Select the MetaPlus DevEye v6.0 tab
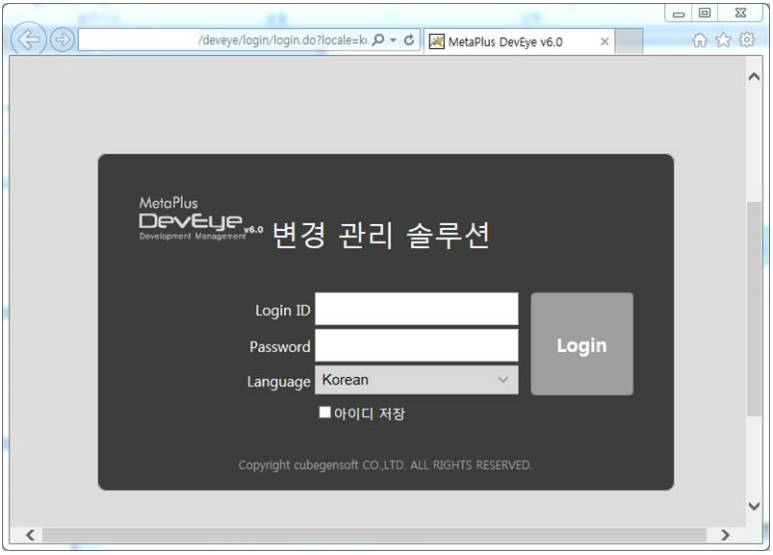The height and width of the screenshot is (555, 773). tap(519, 41)
